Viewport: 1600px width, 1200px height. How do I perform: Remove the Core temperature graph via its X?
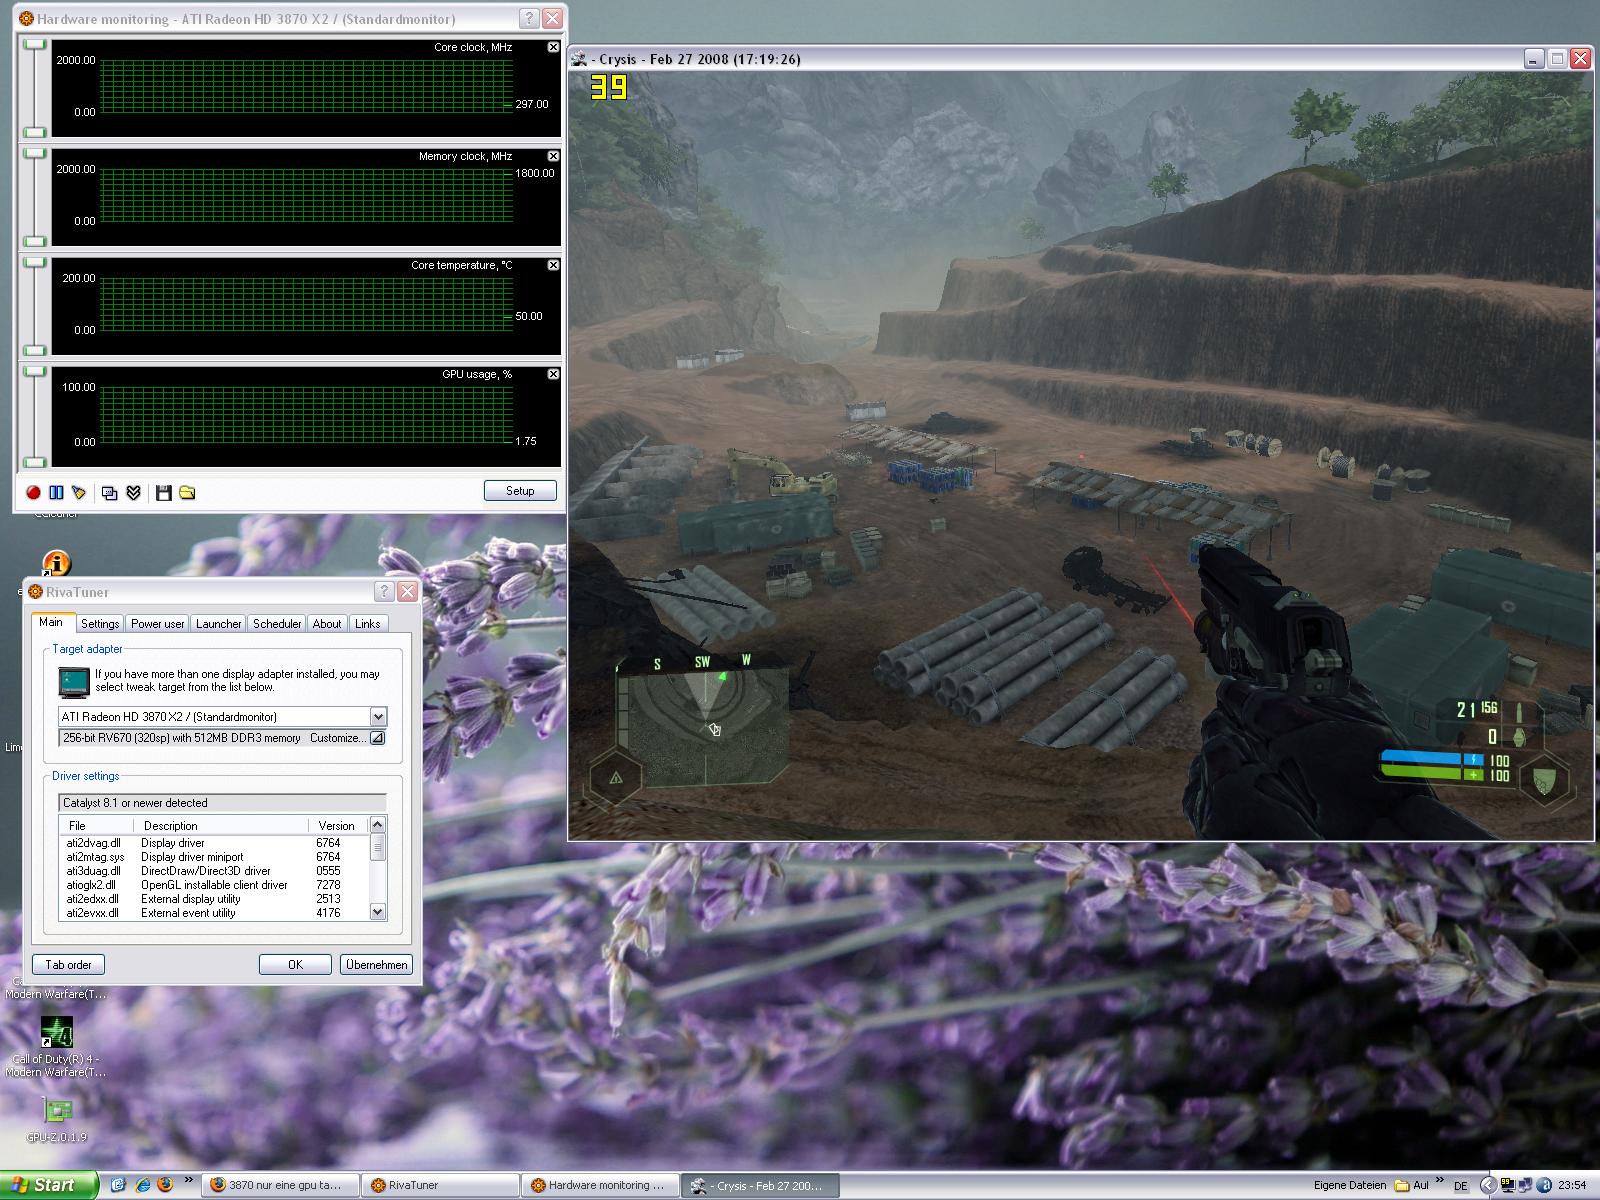[554, 265]
